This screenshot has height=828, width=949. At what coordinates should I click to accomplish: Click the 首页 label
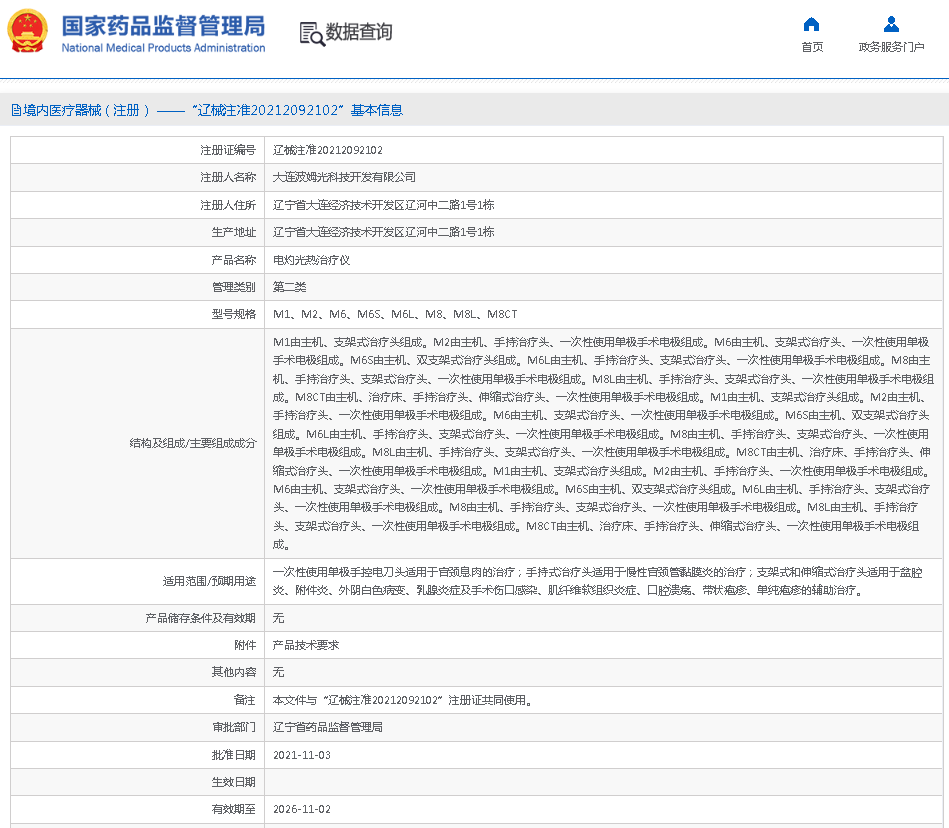pyautogui.click(x=812, y=47)
